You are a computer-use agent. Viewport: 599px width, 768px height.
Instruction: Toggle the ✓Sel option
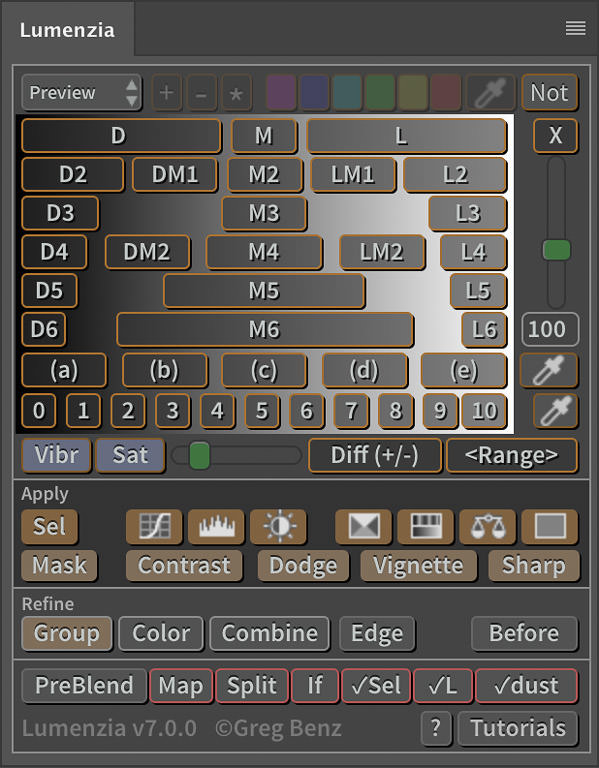click(x=376, y=685)
